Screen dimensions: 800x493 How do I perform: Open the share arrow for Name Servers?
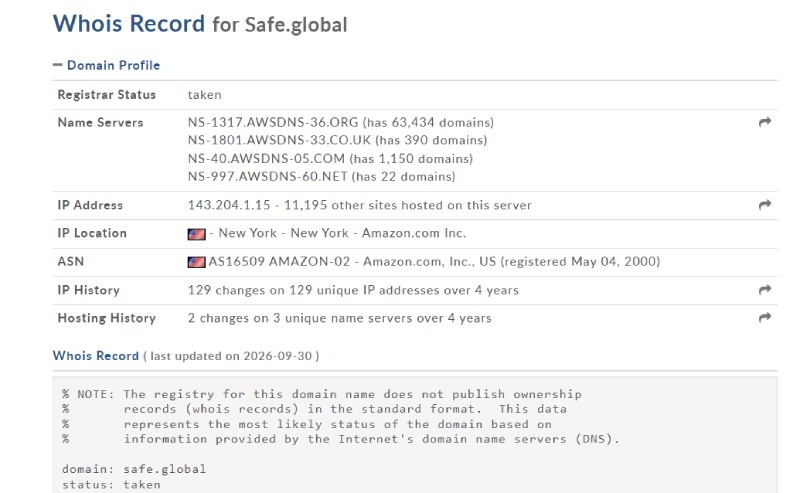pyautogui.click(x=764, y=122)
